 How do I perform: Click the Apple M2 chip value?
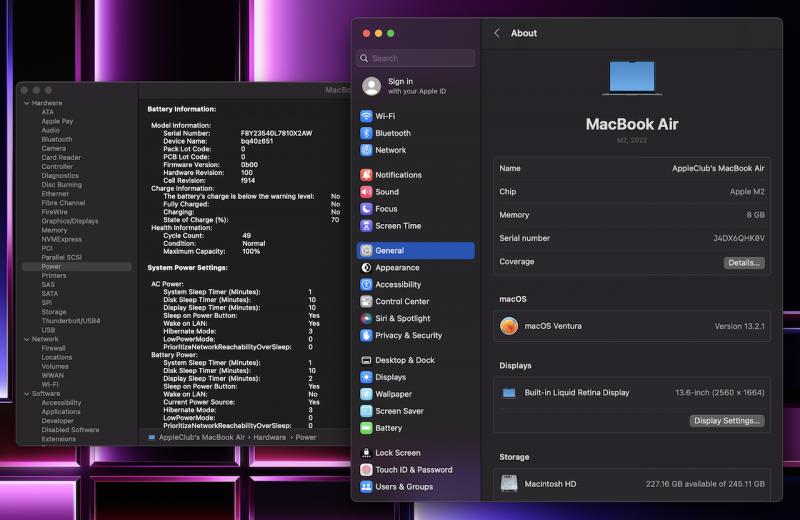(x=747, y=191)
